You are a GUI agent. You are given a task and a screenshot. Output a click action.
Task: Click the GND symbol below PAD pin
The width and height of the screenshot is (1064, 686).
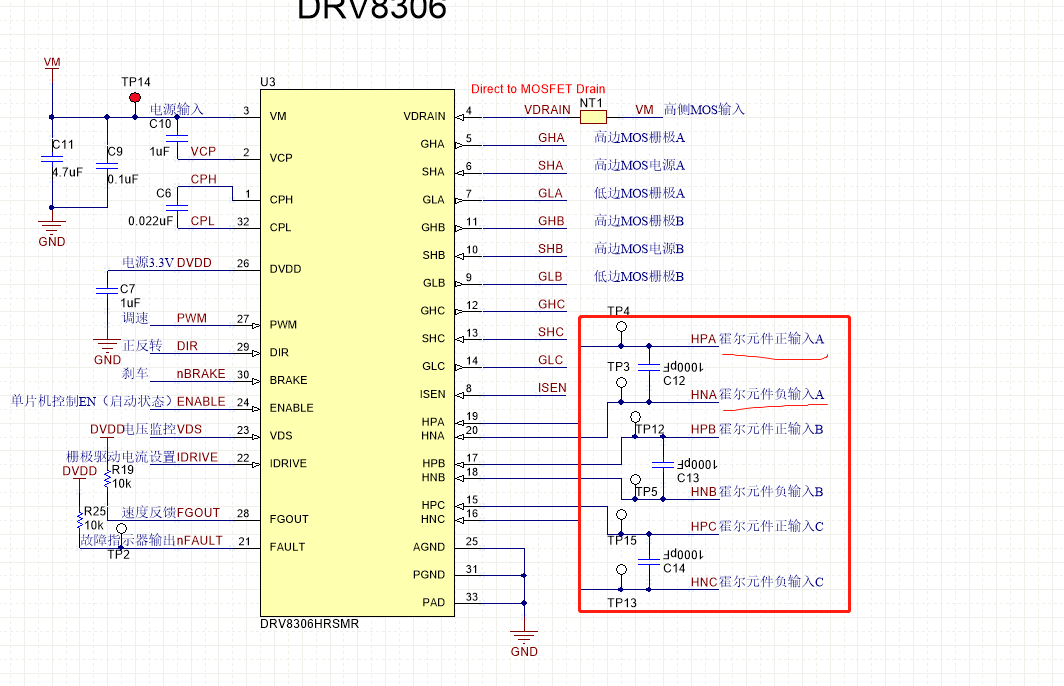click(524, 643)
